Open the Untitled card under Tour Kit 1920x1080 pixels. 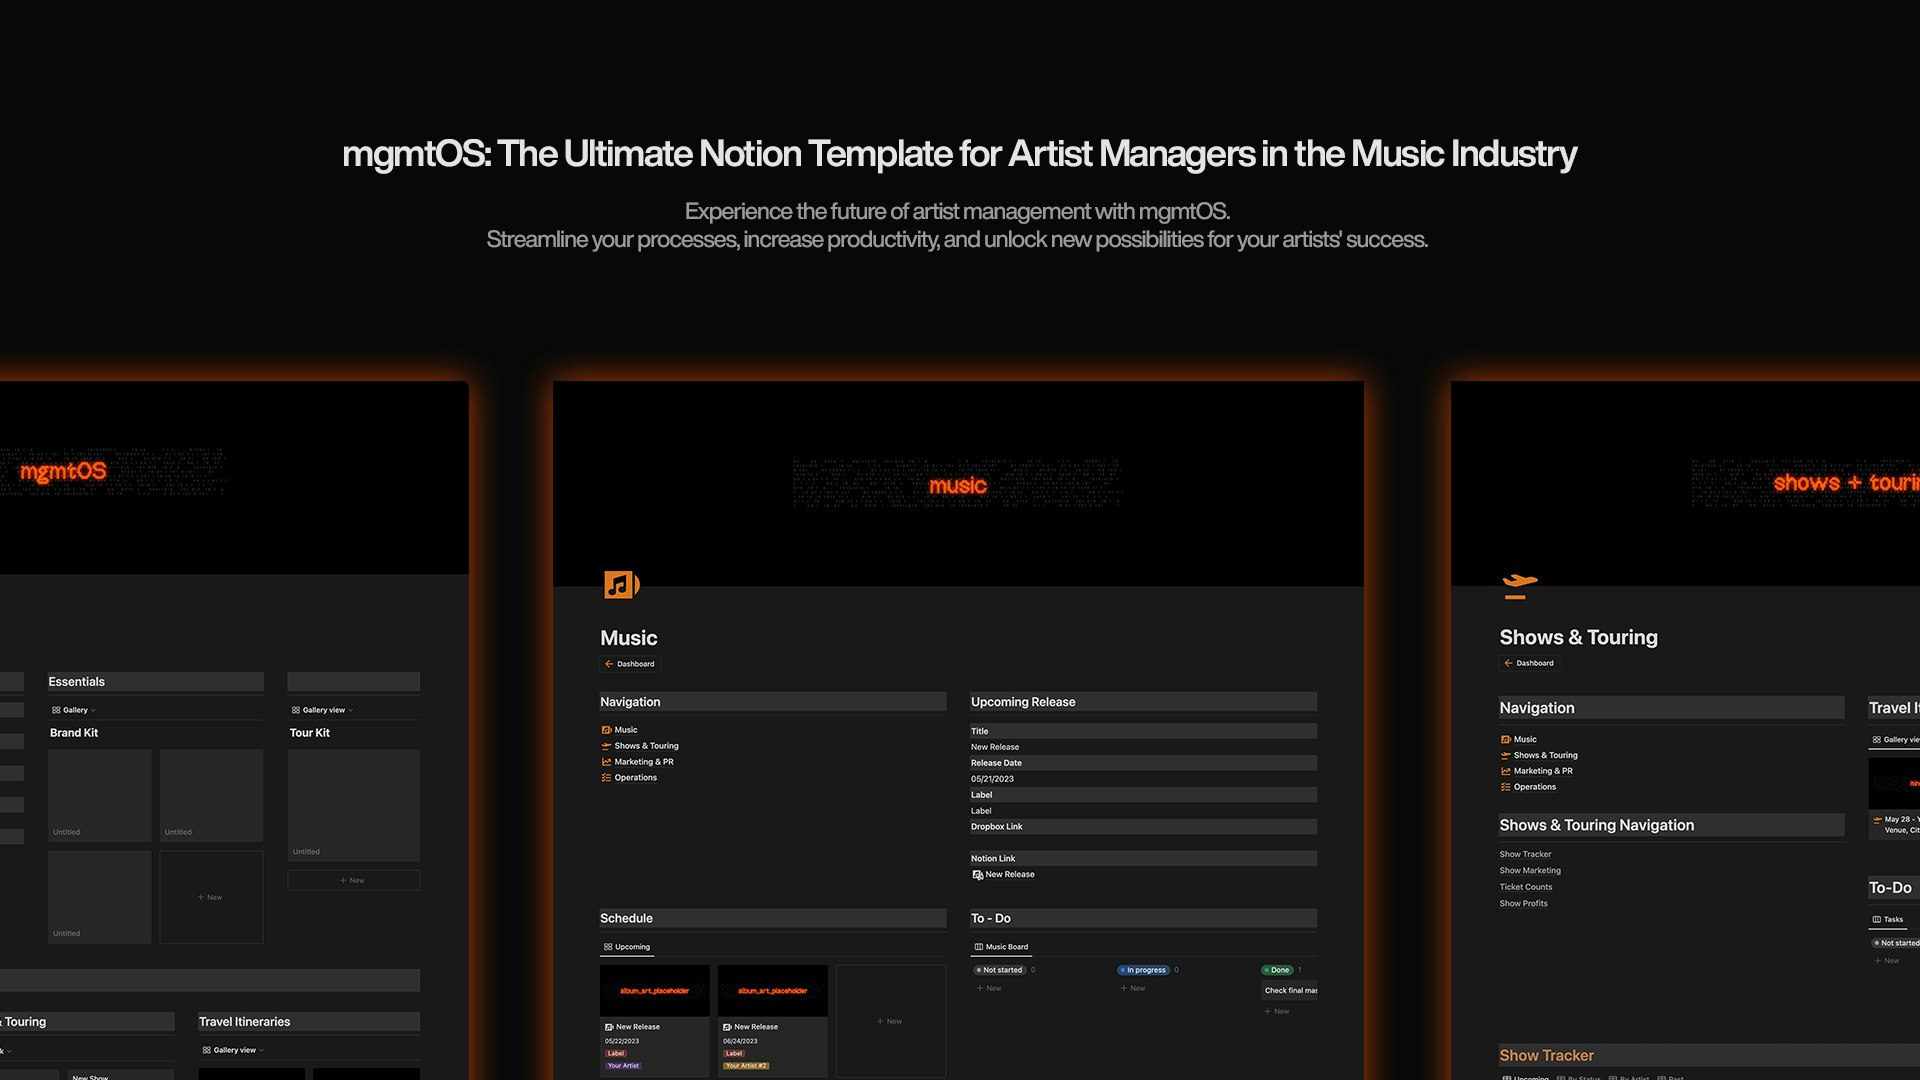point(353,805)
